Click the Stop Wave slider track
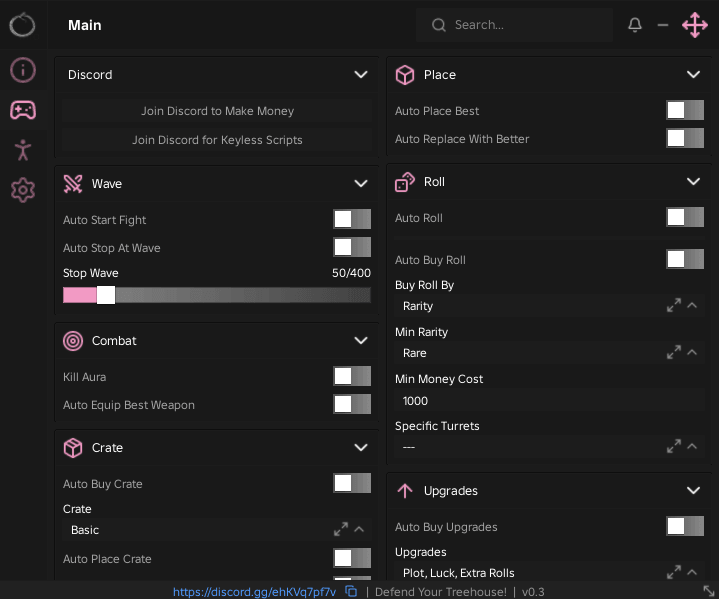This screenshot has height=599, width=719. [216, 295]
